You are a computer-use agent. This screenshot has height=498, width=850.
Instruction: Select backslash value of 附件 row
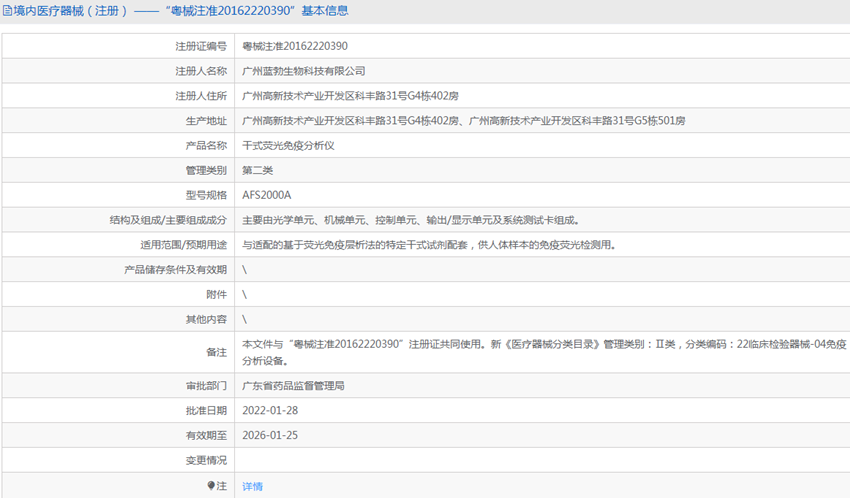coord(244,295)
